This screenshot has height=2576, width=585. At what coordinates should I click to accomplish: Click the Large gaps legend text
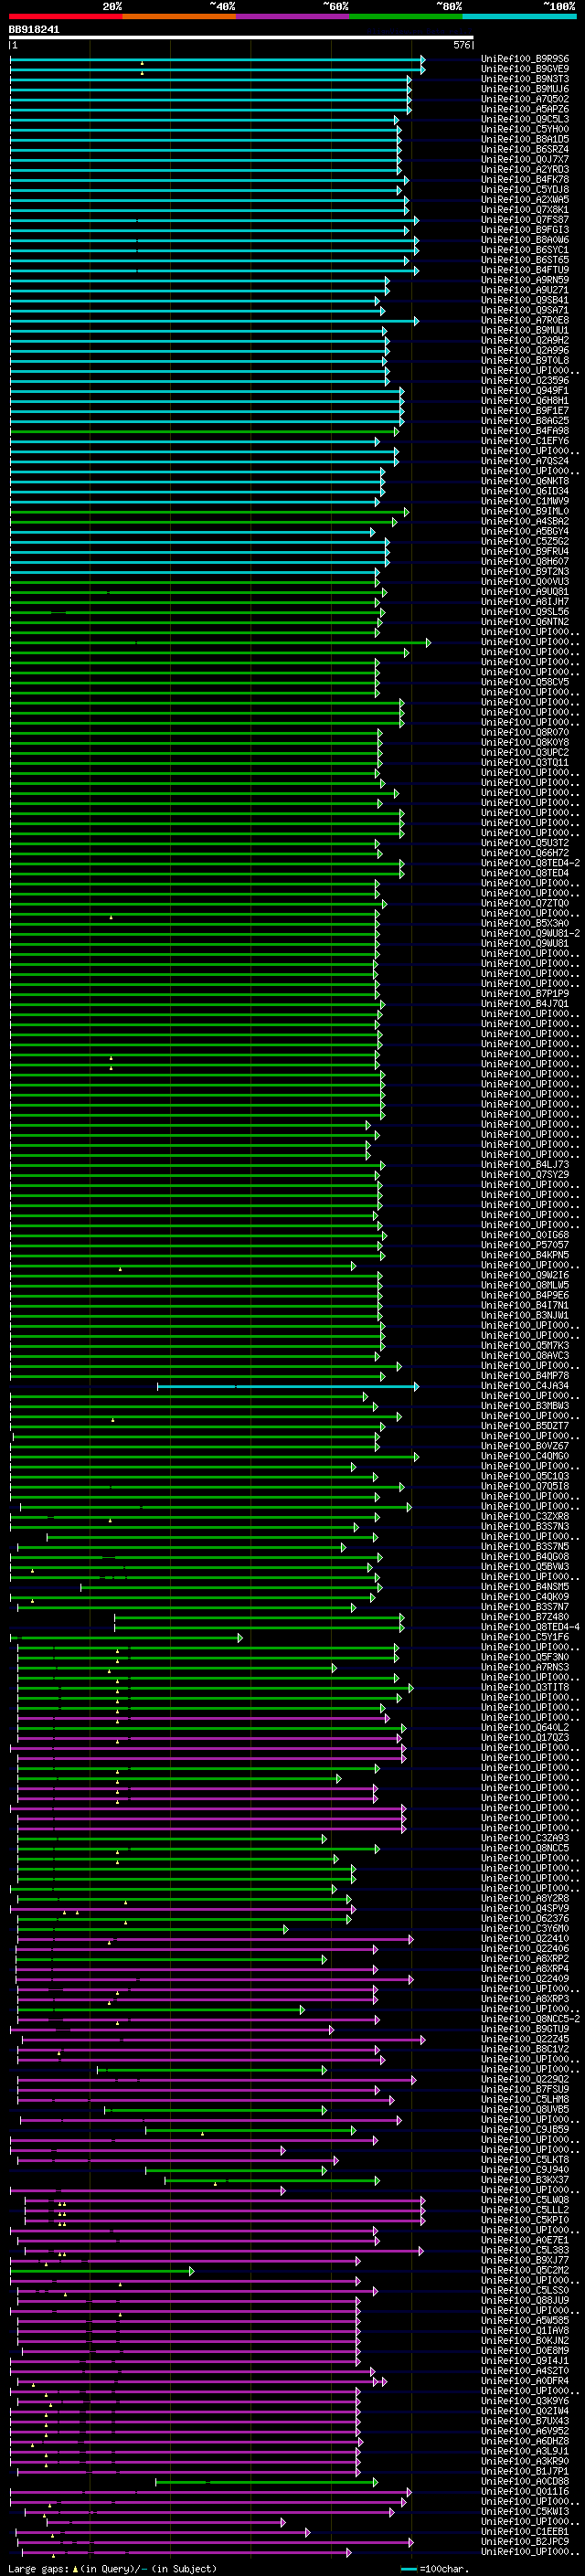(112, 2569)
